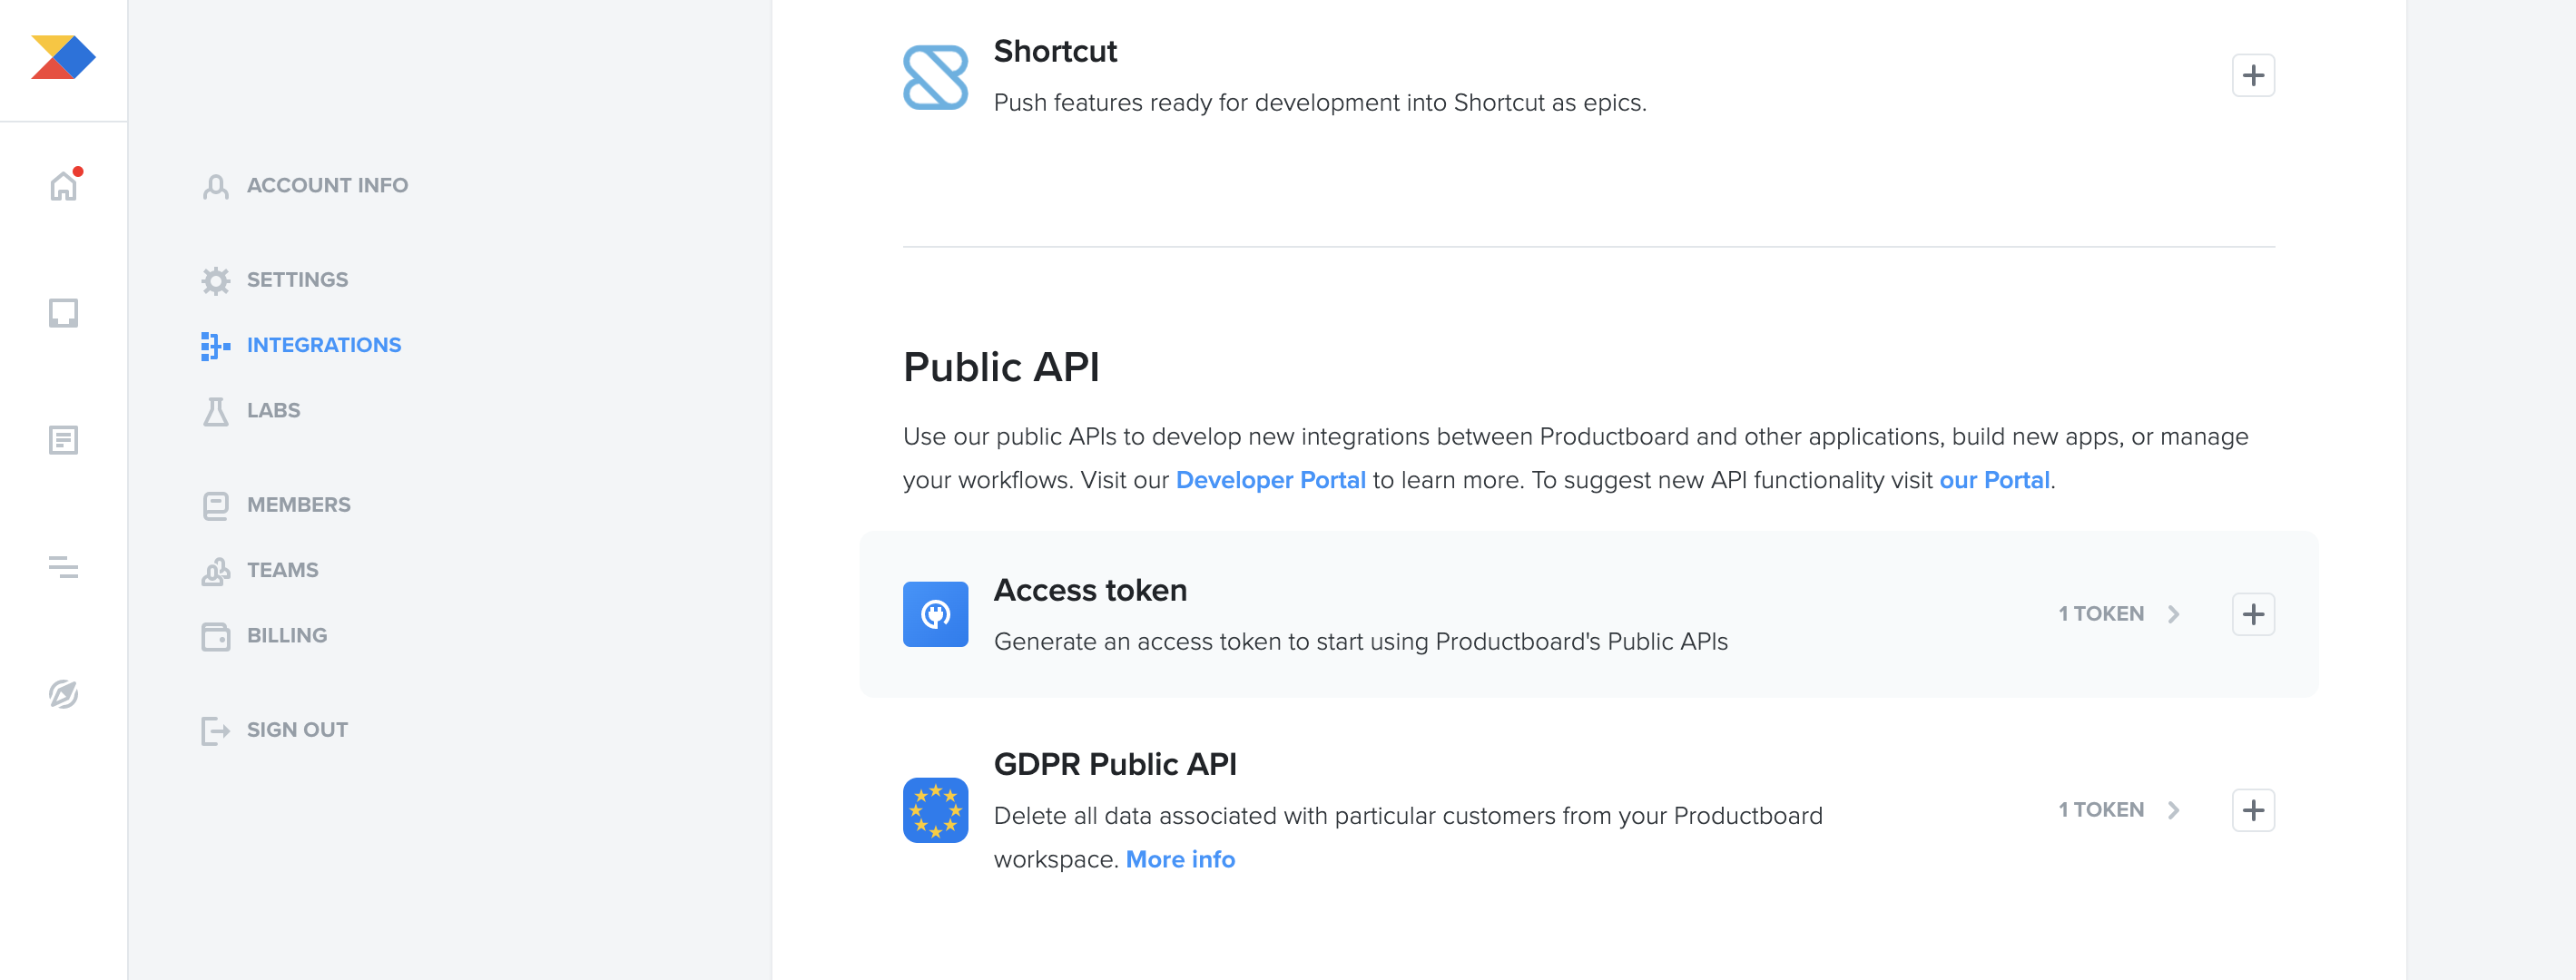Open the roadmap lines icon in sidebar

(x=63, y=567)
